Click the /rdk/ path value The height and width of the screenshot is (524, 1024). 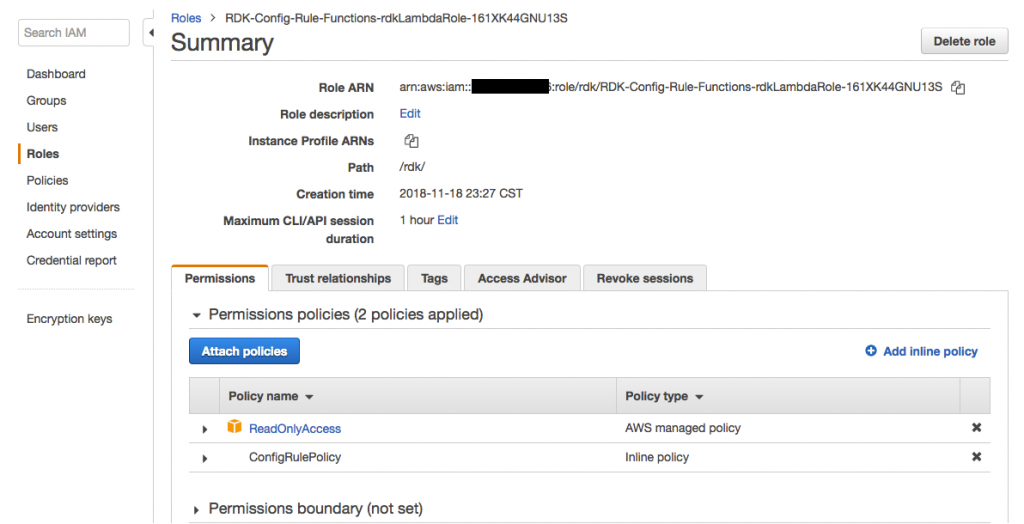coord(412,167)
